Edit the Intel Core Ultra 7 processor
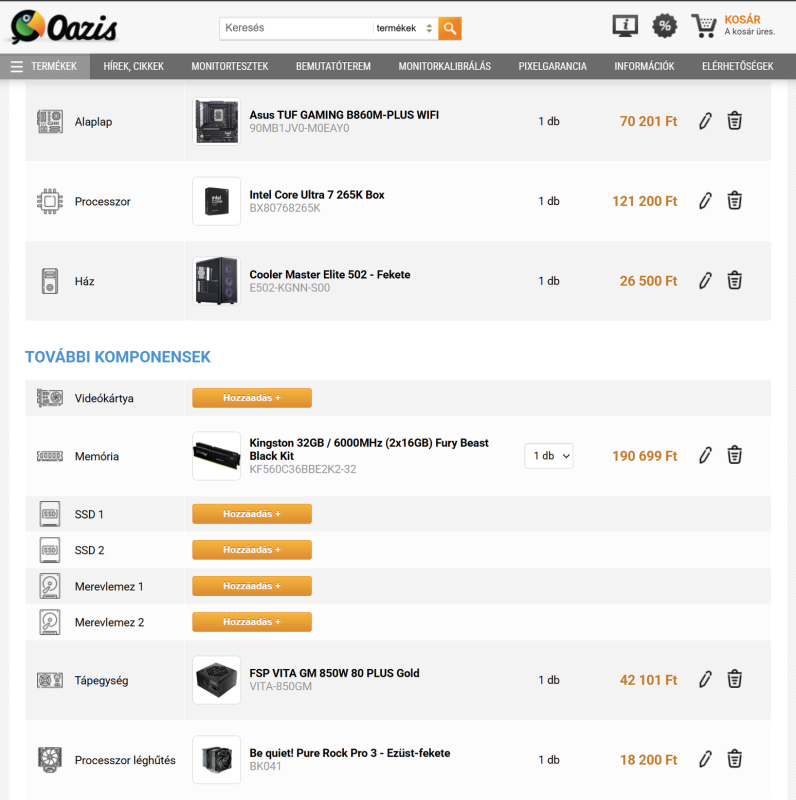Image resolution: width=796 pixels, height=800 pixels. 705,201
